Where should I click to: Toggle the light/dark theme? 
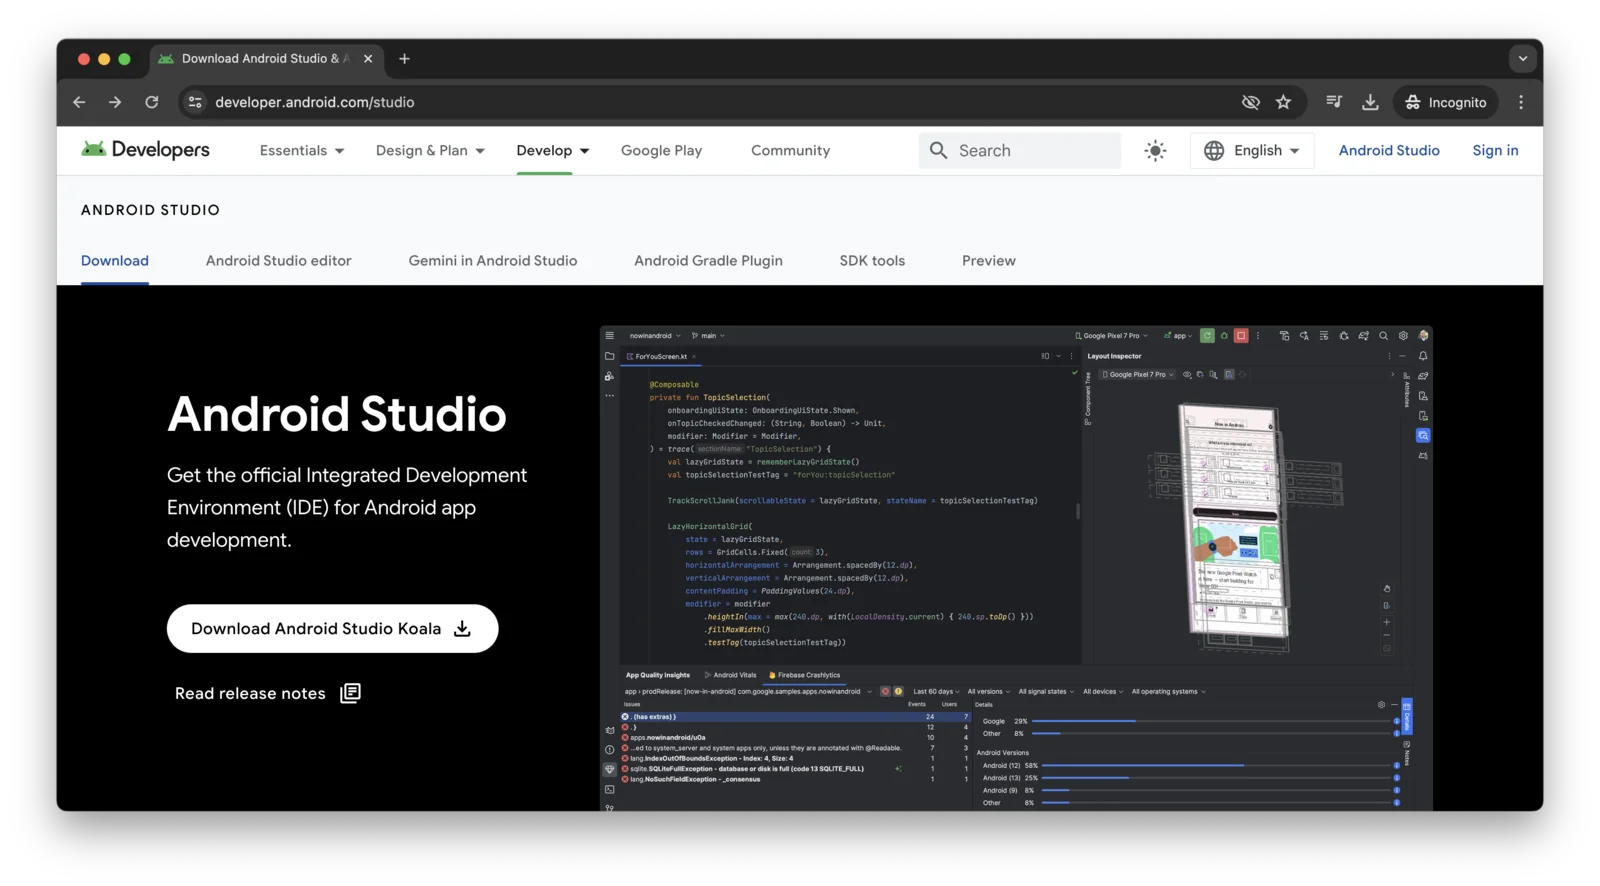point(1155,150)
